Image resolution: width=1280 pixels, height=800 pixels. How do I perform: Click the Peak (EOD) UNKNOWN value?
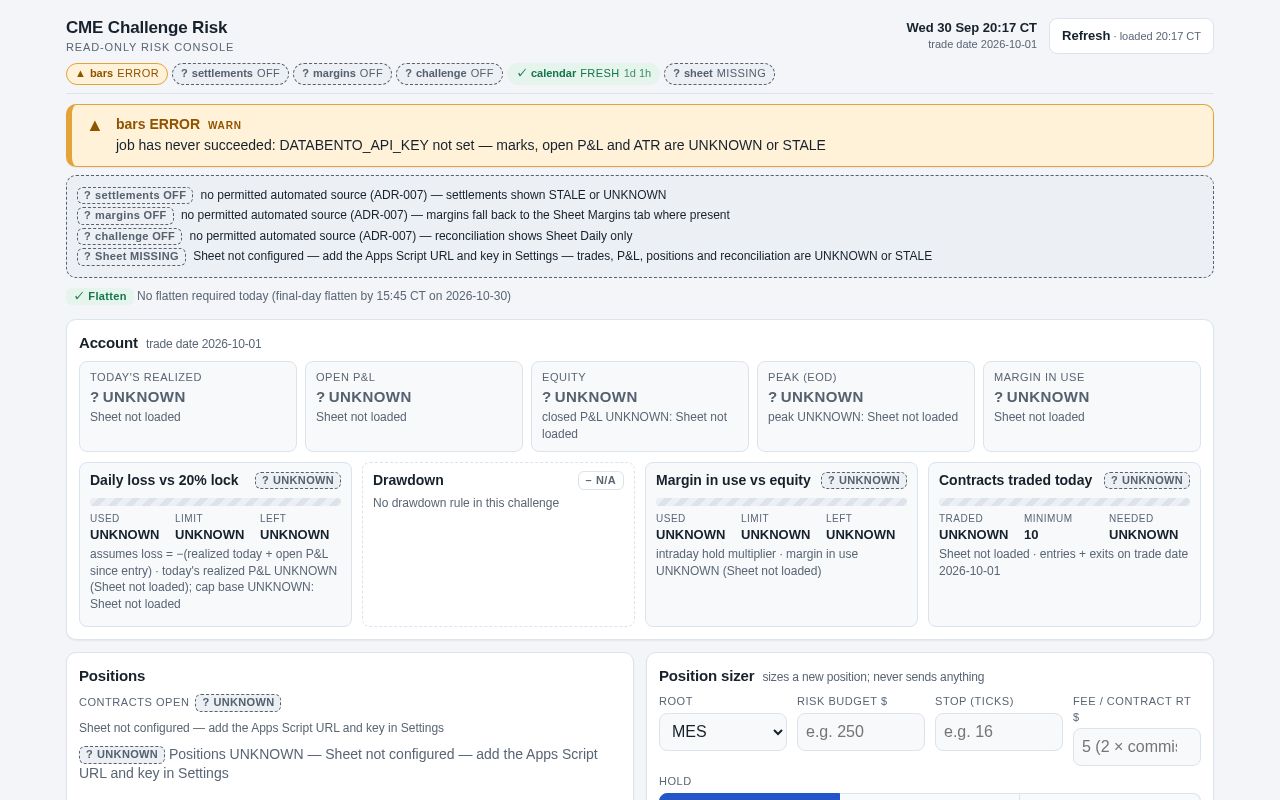tap(816, 397)
